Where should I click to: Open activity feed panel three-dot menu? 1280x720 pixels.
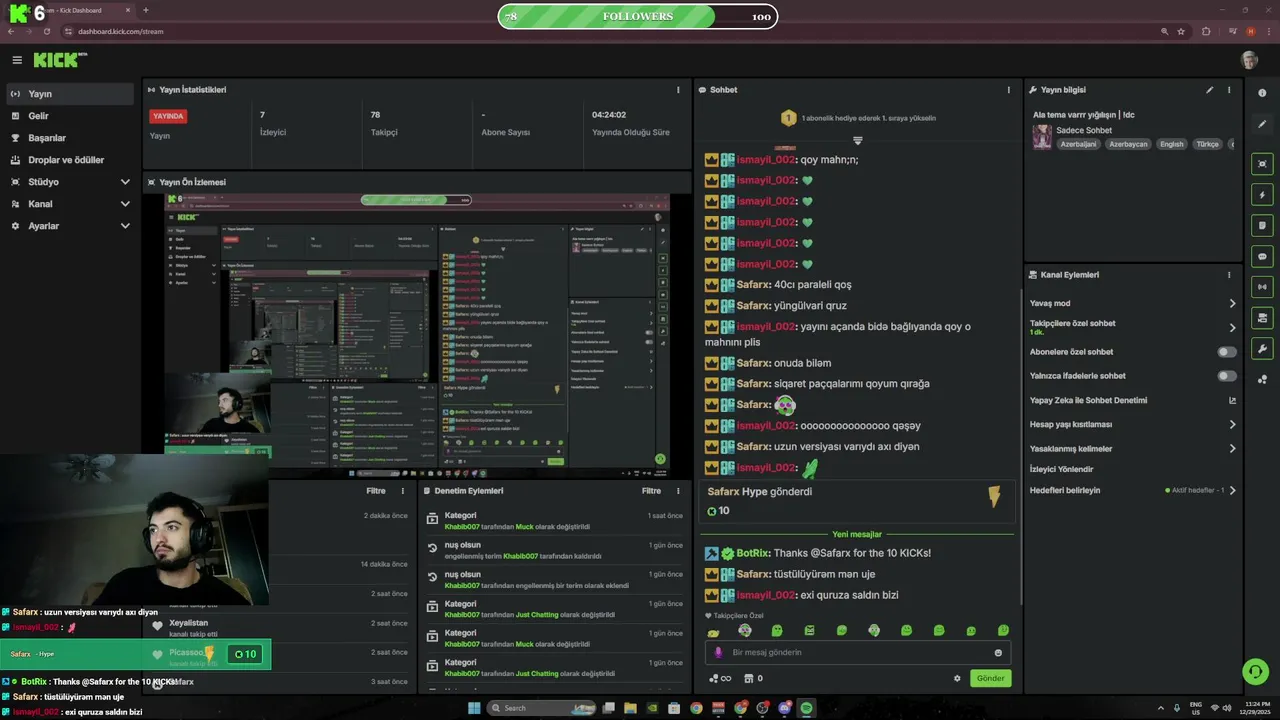(x=403, y=491)
